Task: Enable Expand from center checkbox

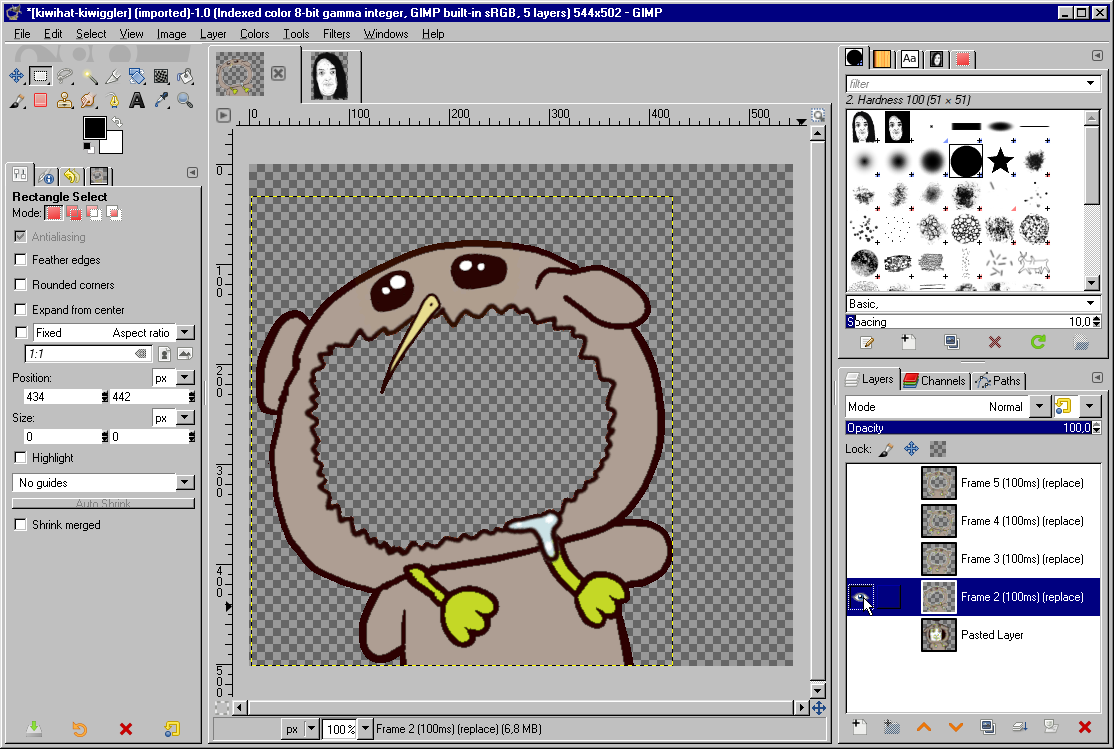Action: point(21,310)
